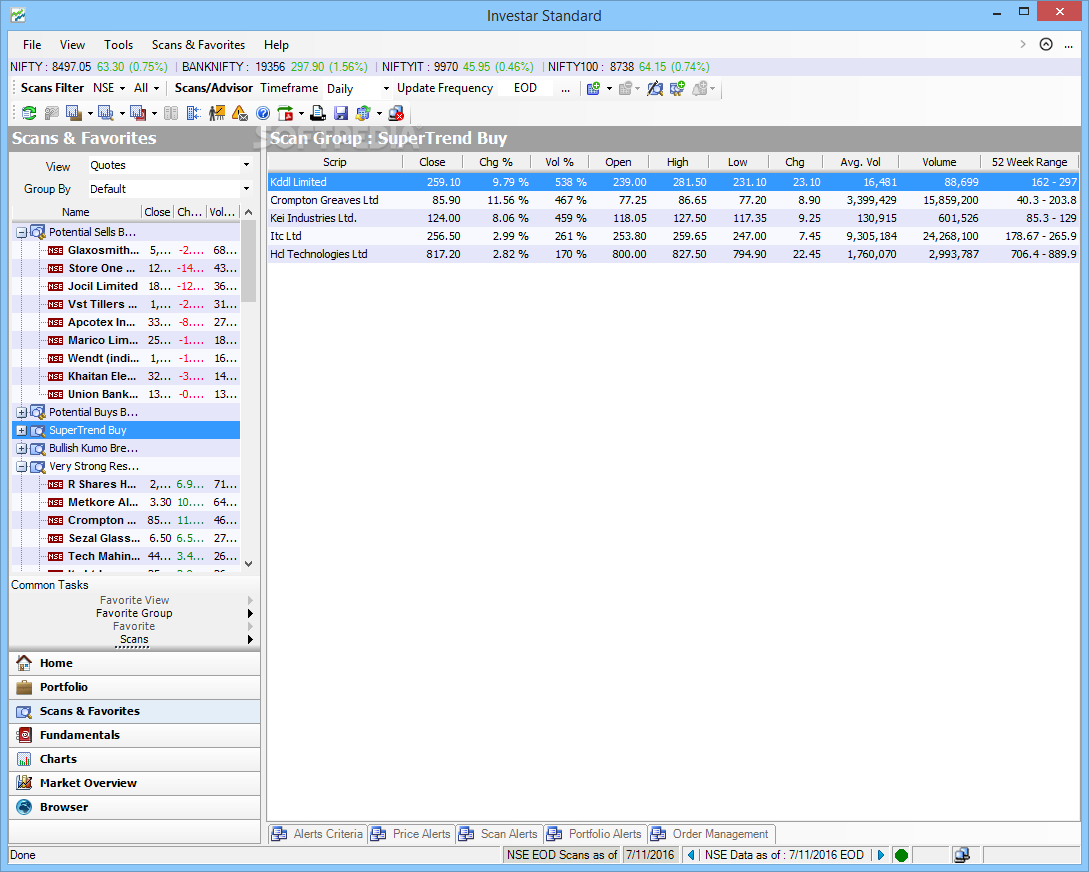This screenshot has height=872, width=1089.
Task: Click the blue help question mark icon
Action: pyautogui.click(x=263, y=112)
